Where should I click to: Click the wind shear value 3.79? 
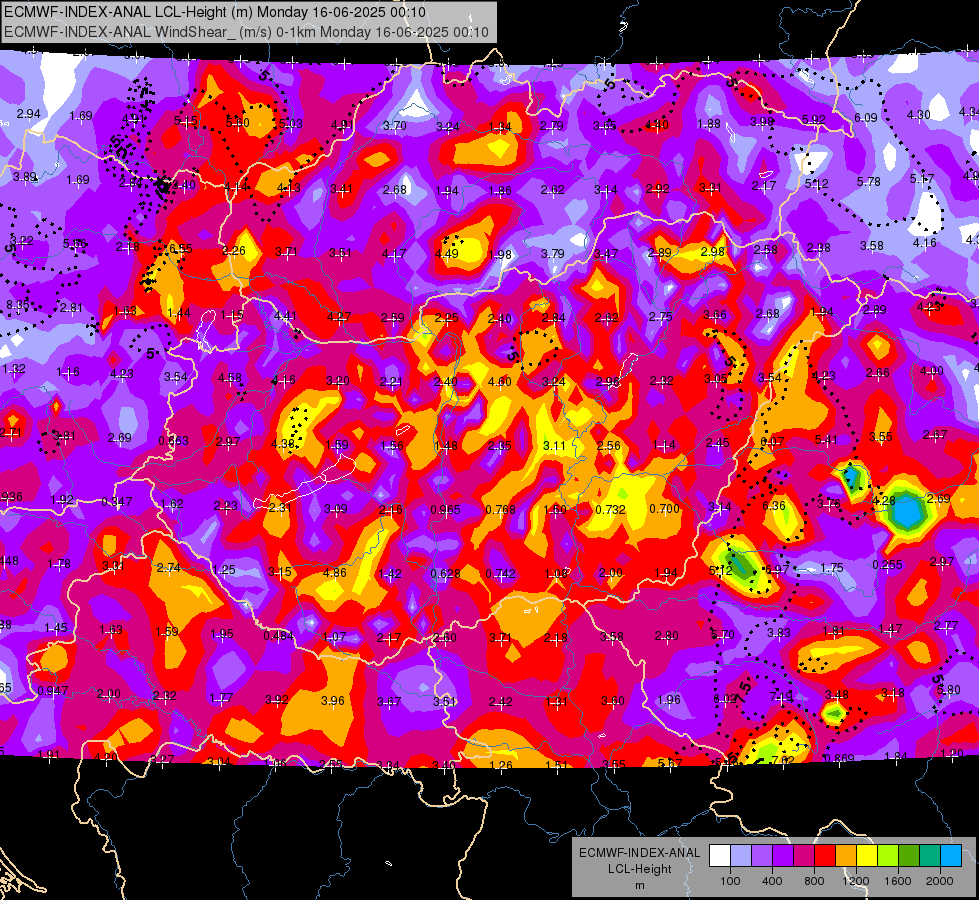(553, 254)
